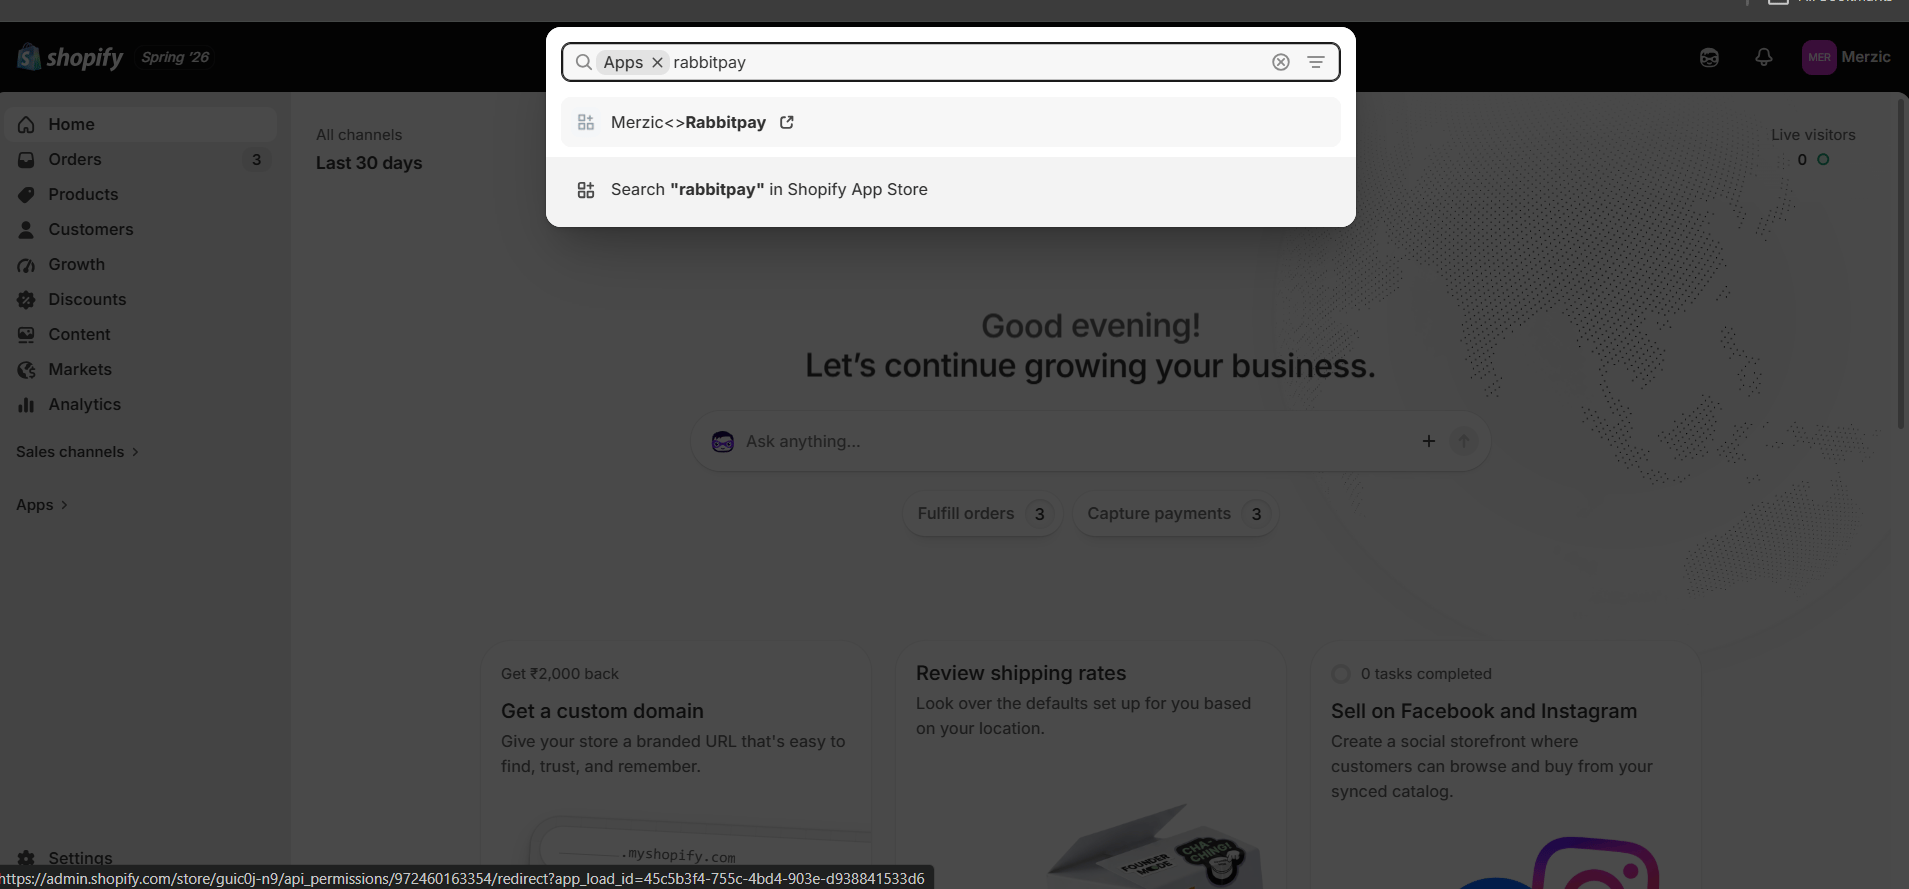
Task: Click the App Store search plus-grid icon
Action: pyautogui.click(x=586, y=189)
